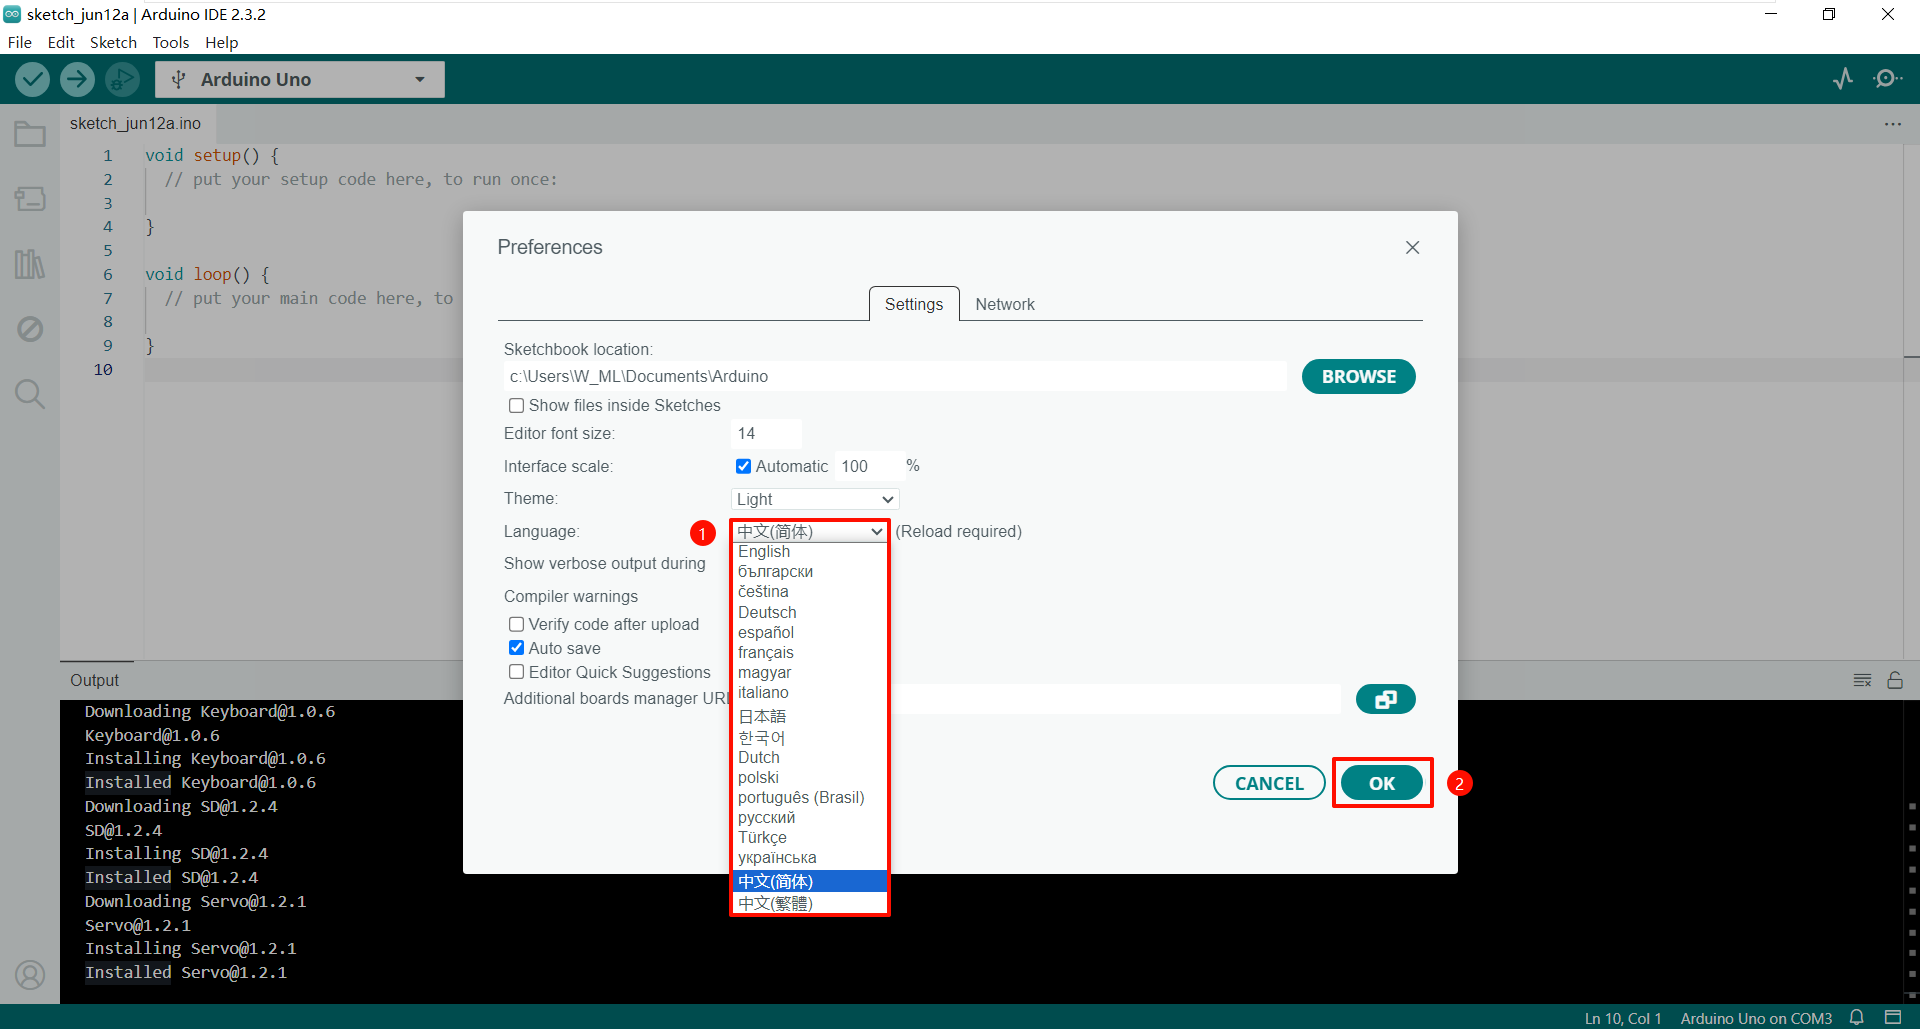1920x1029 pixels.
Task: Open the additional boards URLs editor button
Action: [x=1385, y=699]
